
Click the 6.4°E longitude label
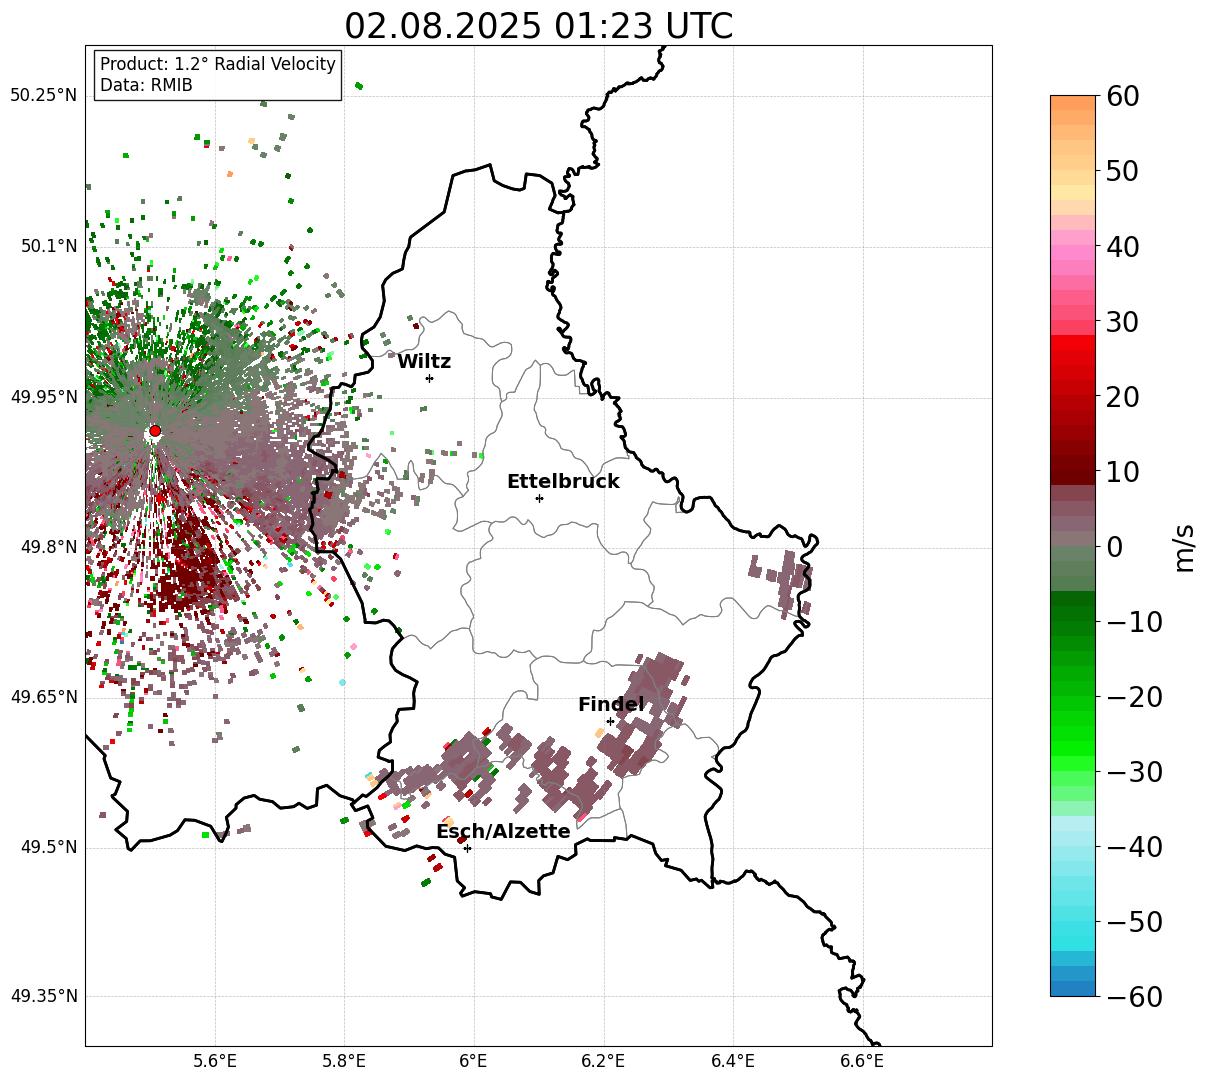pyautogui.click(x=733, y=1061)
